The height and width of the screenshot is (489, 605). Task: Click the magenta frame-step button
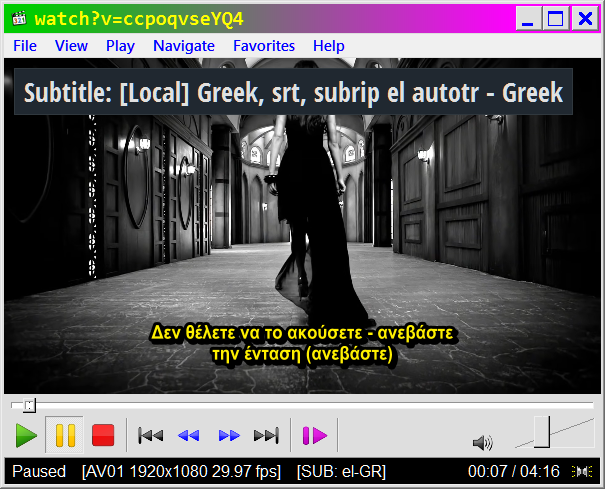314,436
